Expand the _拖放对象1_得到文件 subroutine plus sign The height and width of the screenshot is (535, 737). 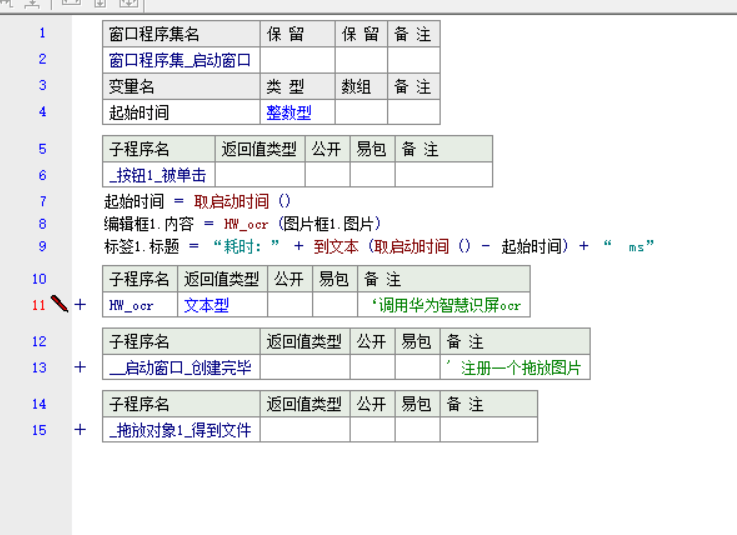pyautogui.click(x=80, y=430)
